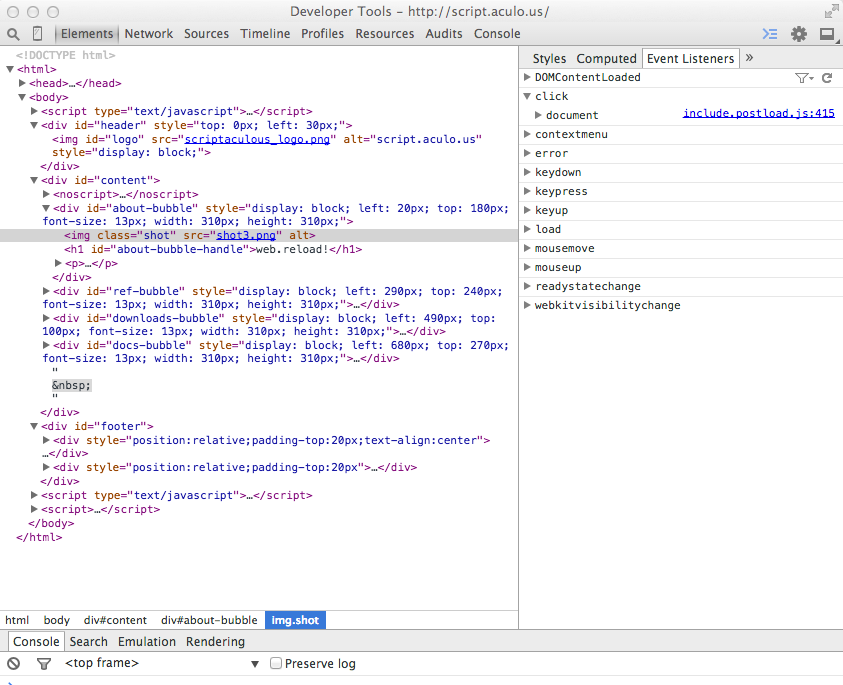Open the Resources tab
The height and width of the screenshot is (685, 843).
point(385,33)
